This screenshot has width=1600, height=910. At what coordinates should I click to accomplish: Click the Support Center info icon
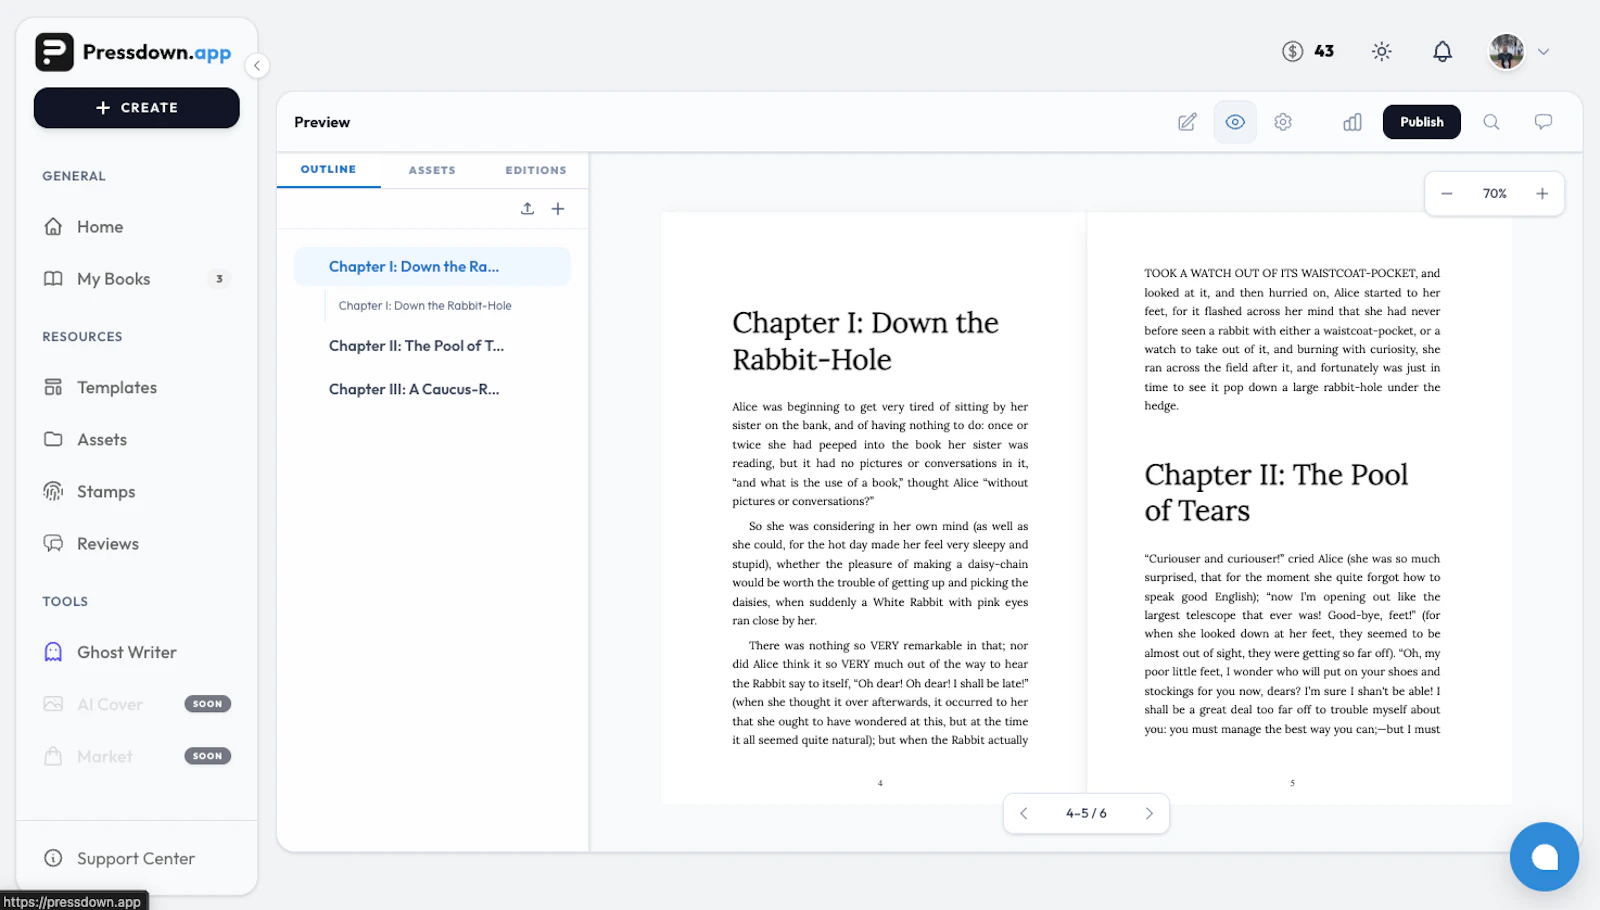pyautogui.click(x=53, y=859)
